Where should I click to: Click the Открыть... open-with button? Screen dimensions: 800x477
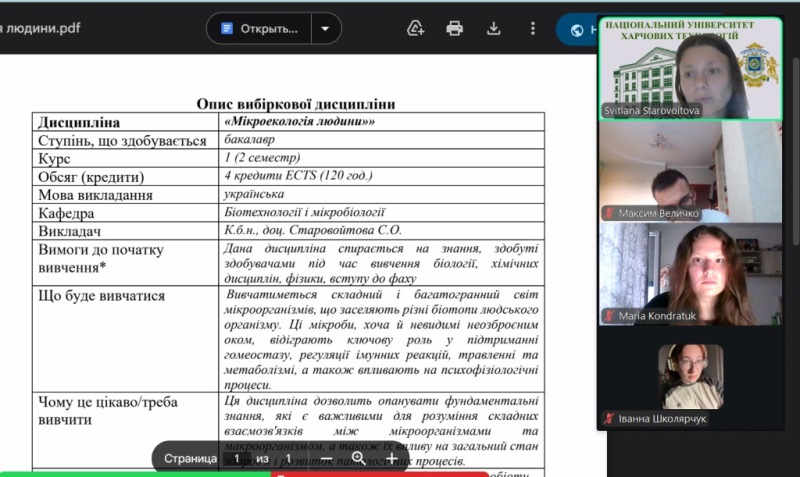coord(259,29)
